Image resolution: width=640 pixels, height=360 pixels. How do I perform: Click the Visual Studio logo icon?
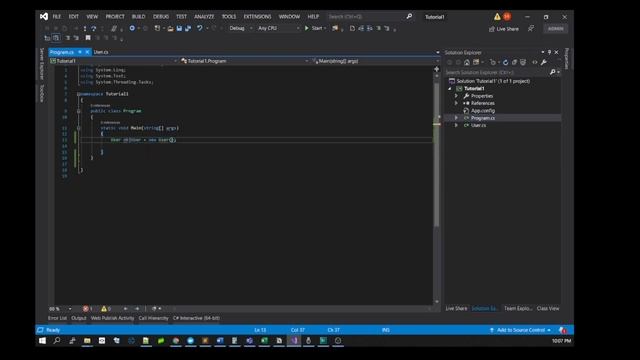click(44, 16)
